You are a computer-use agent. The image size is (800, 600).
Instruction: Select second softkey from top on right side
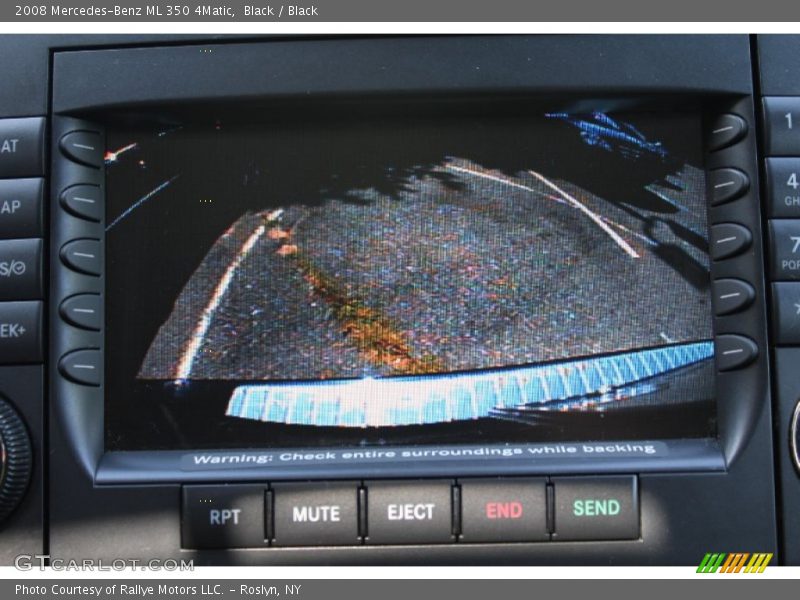tap(729, 186)
